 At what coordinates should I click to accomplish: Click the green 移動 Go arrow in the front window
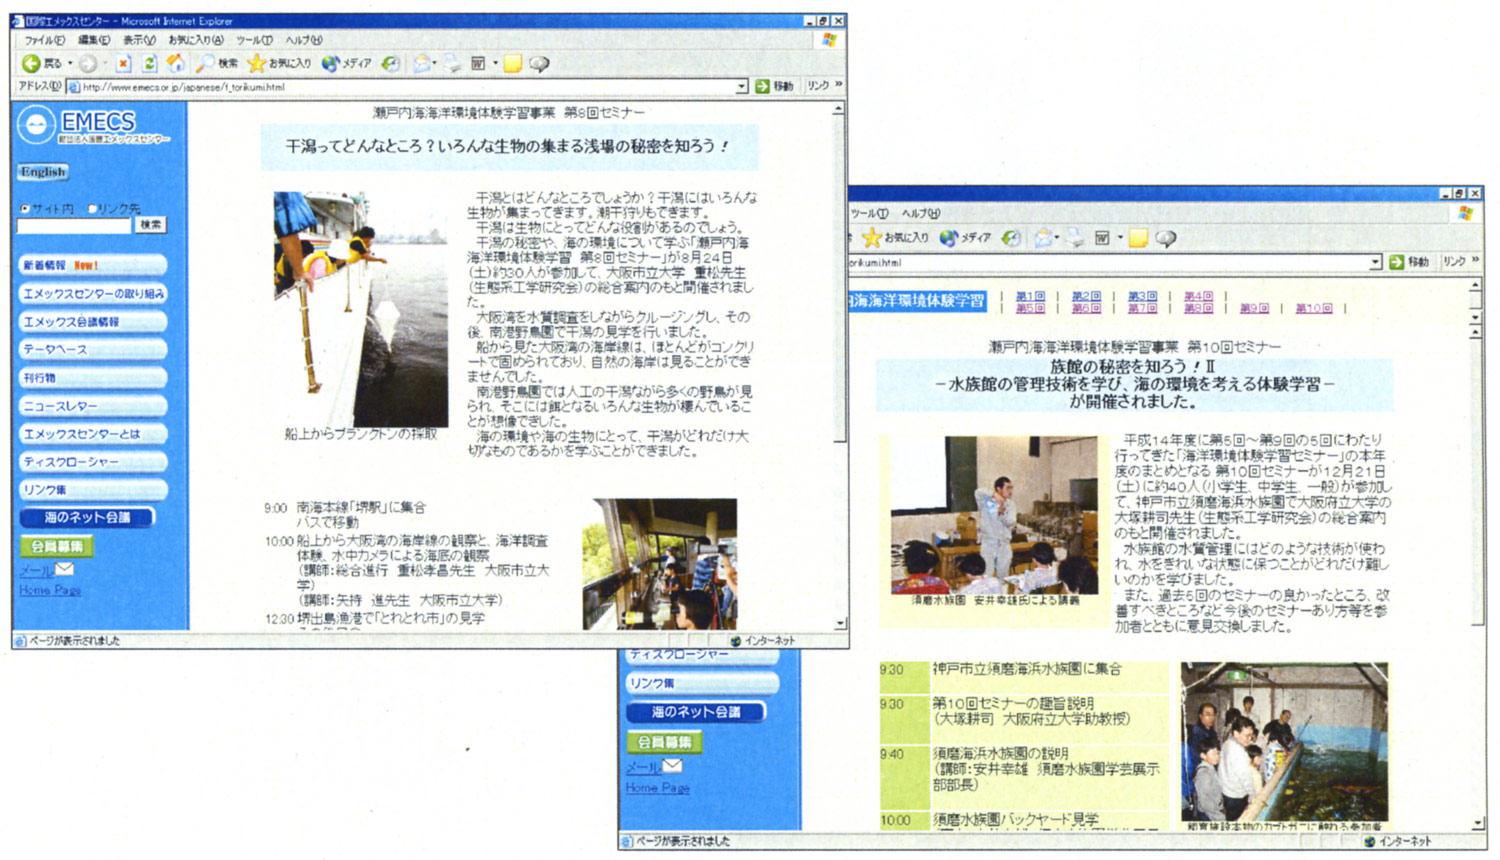coord(762,87)
